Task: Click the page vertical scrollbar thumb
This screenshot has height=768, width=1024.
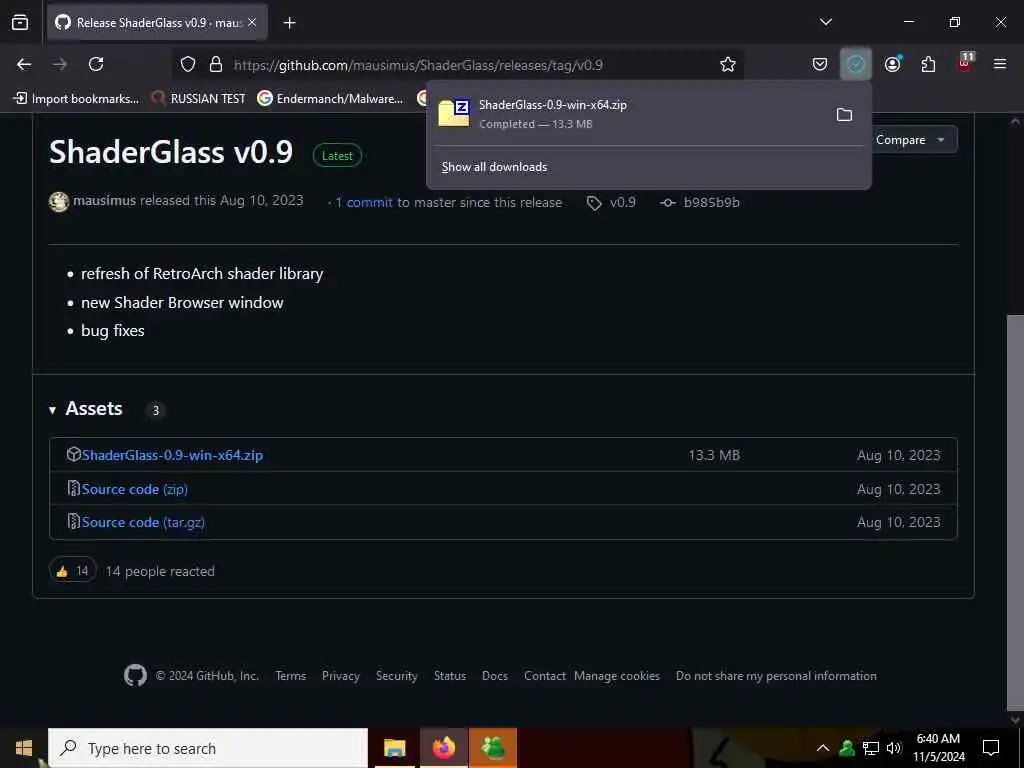Action: (x=1015, y=514)
